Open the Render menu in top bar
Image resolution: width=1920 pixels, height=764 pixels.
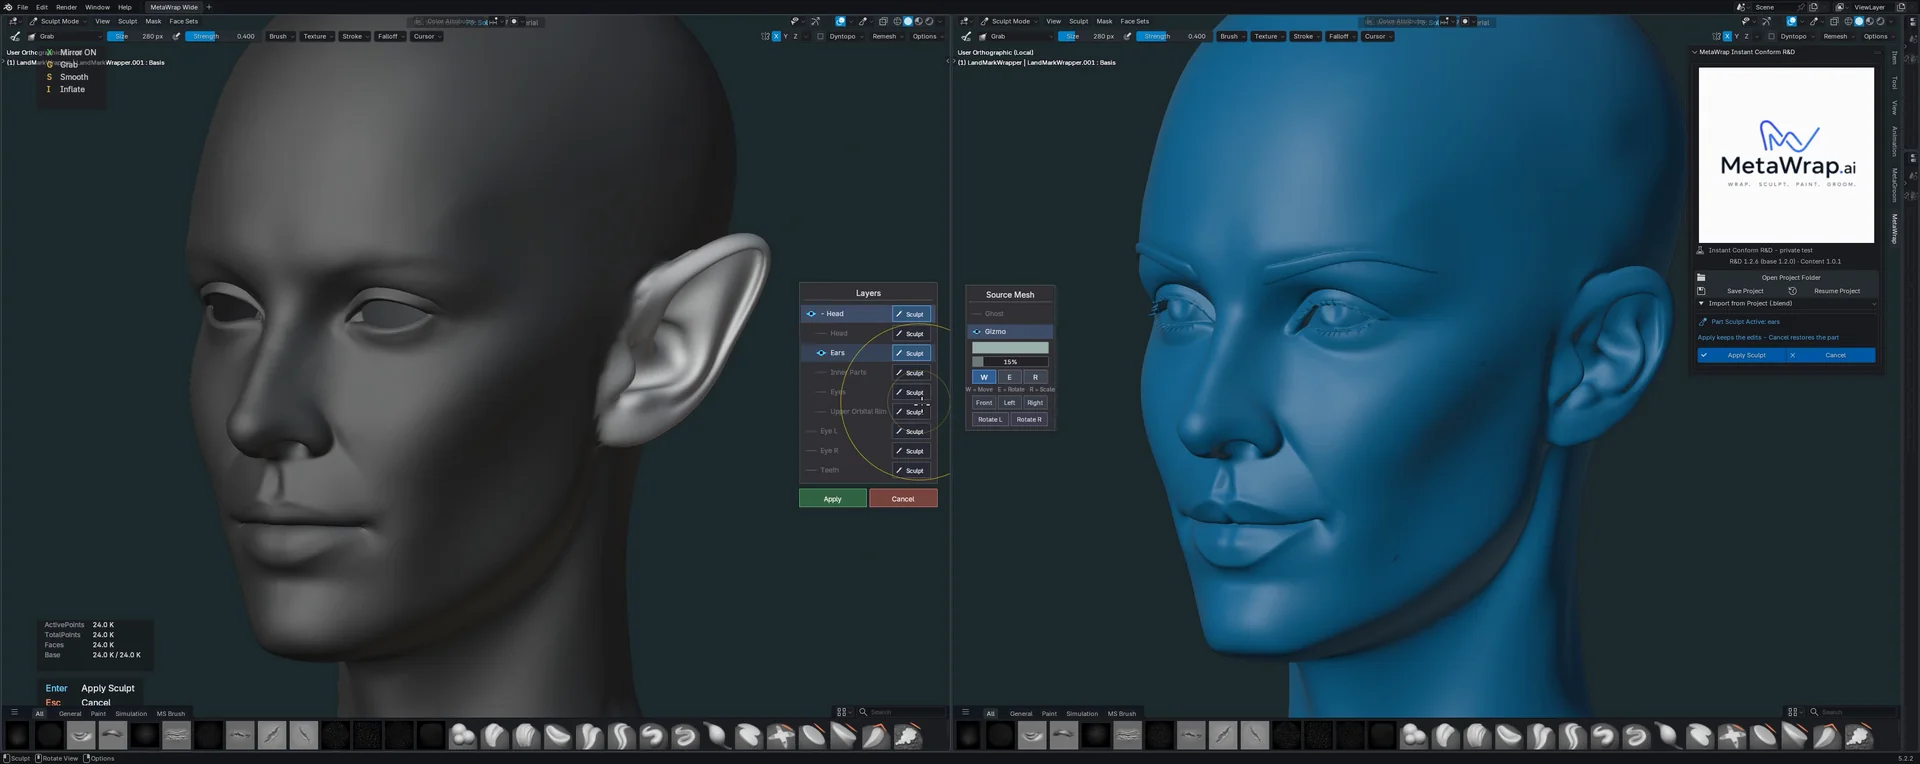[66, 7]
